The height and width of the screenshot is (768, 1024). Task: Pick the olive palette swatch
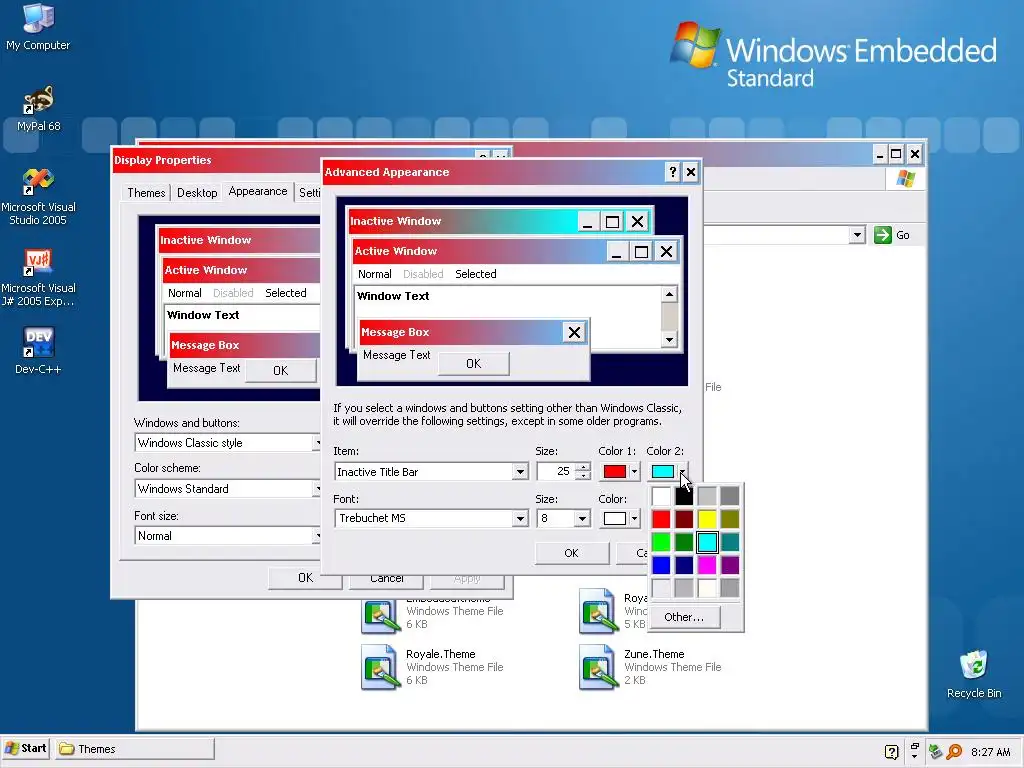tap(729, 519)
